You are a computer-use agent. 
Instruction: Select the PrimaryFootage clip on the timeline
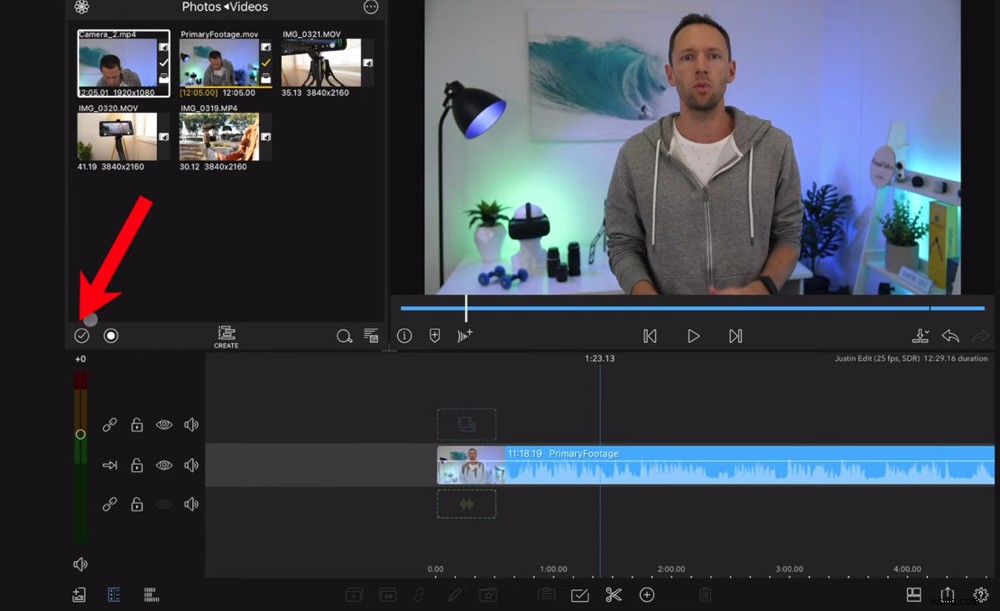(x=700, y=465)
